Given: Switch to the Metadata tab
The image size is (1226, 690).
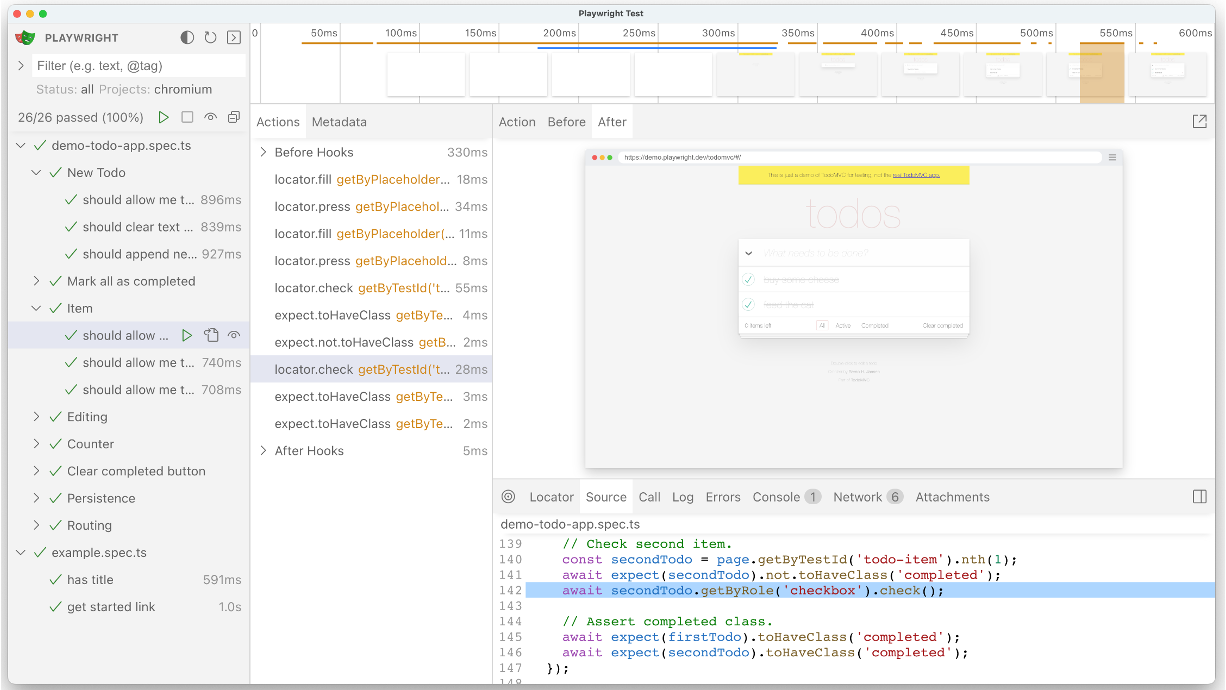Looking at the screenshot, I should pos(339,122).
